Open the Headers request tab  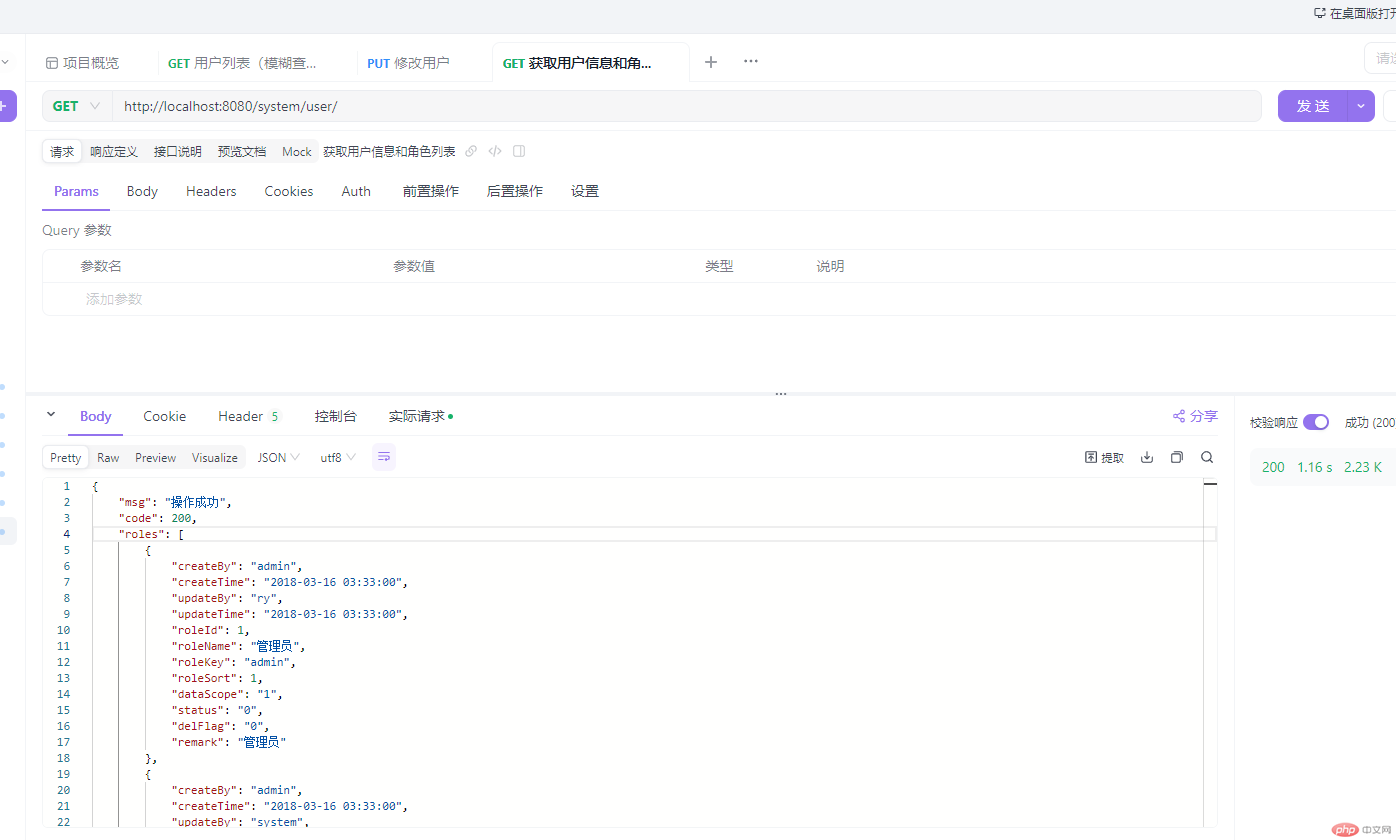[x=211, y=191]
